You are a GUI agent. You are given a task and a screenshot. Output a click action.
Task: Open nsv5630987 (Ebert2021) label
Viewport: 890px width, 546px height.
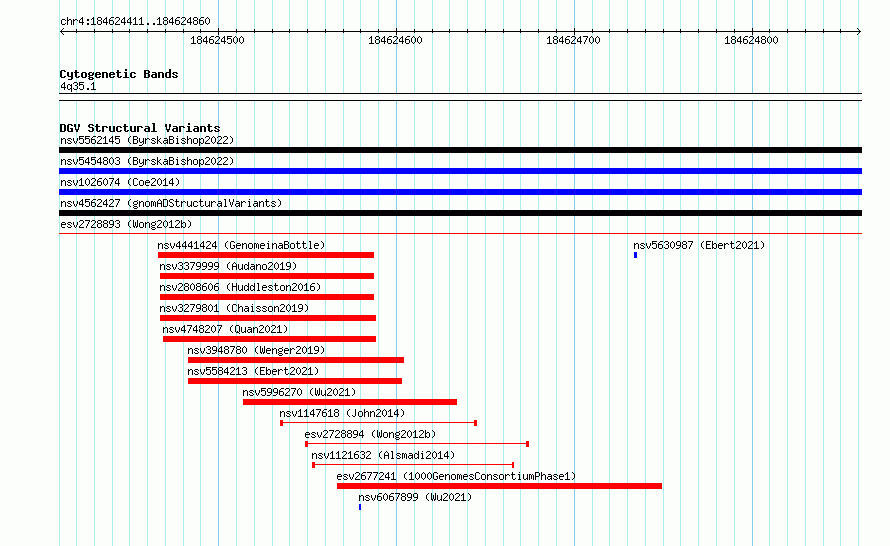pyautogui.click(x=699, y=245)
